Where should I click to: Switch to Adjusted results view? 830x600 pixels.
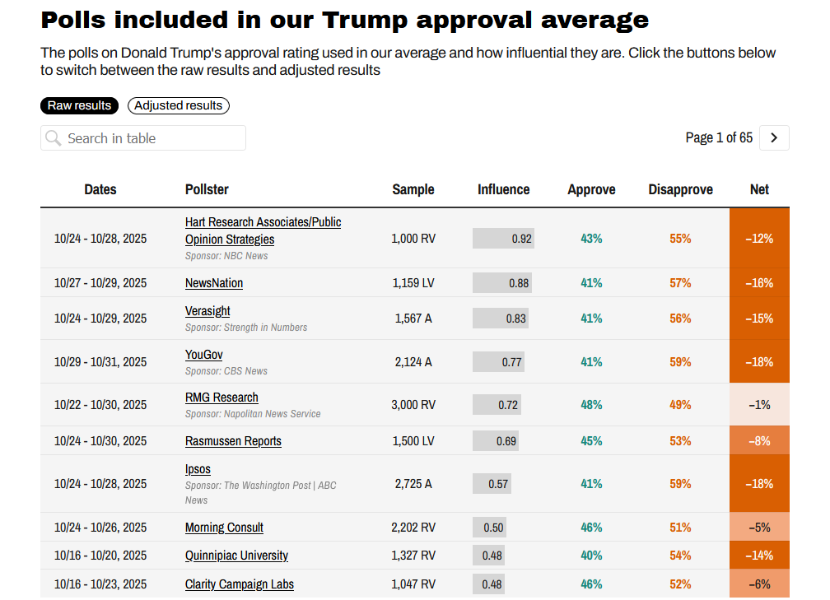click(x=178, y=106)
